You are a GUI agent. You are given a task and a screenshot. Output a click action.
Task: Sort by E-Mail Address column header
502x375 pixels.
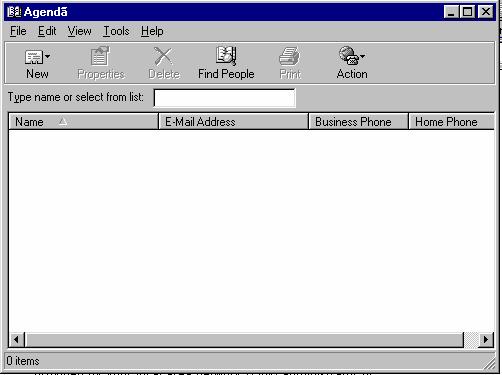(233, 122)
